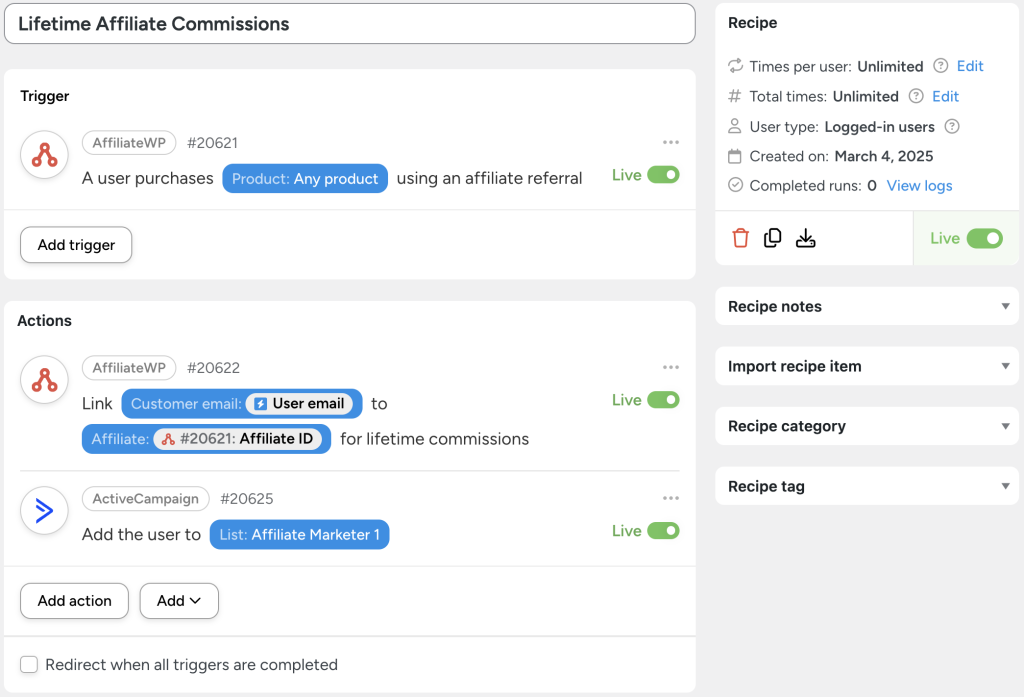The height and width of the screenshot is (697, 1024).
Task: Click the AffiliateWP icon on the Link action
Action: tap(44, 379)
